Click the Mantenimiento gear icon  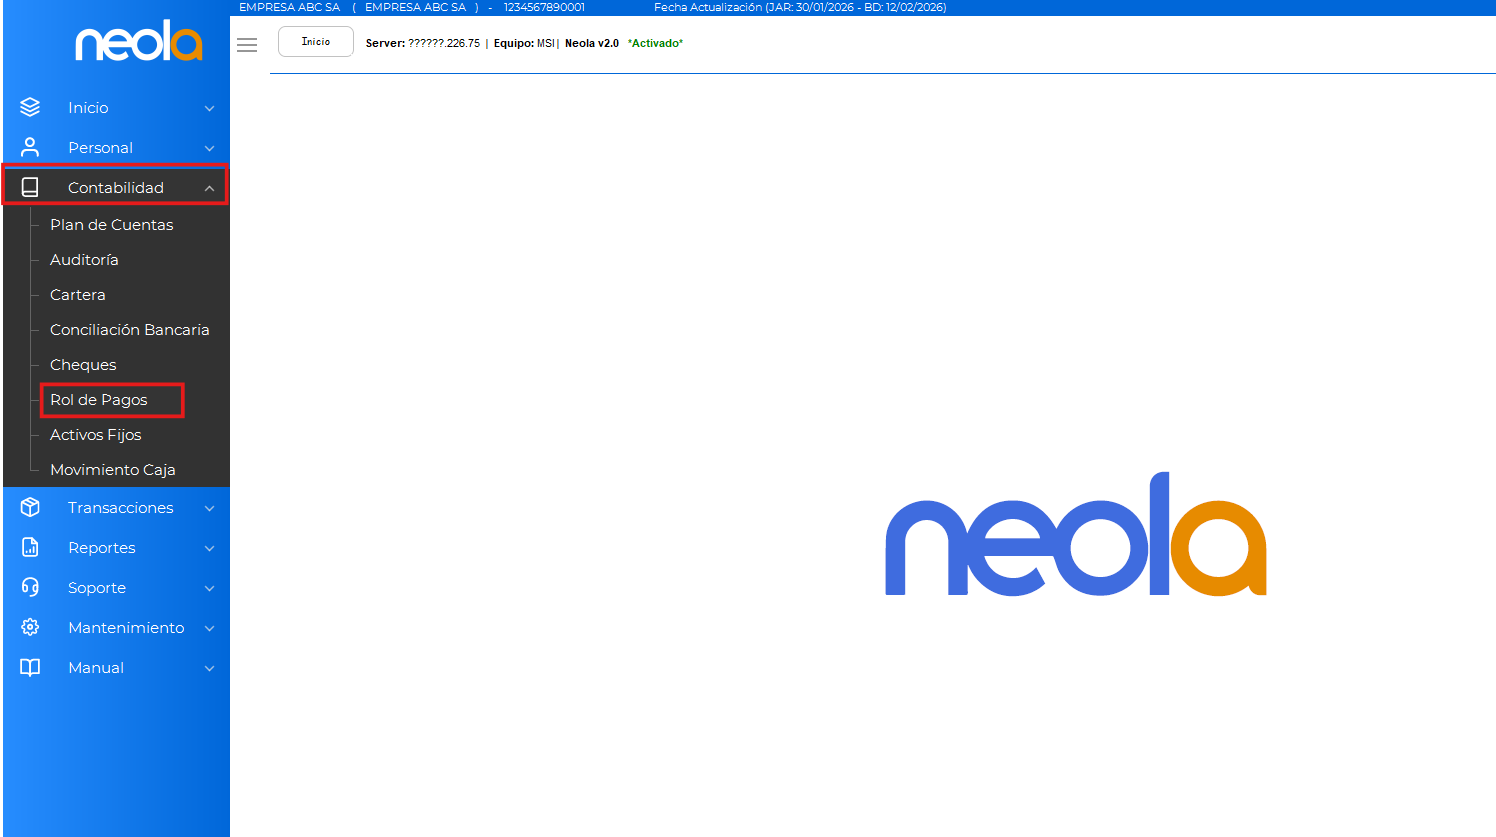coord(30,627)
